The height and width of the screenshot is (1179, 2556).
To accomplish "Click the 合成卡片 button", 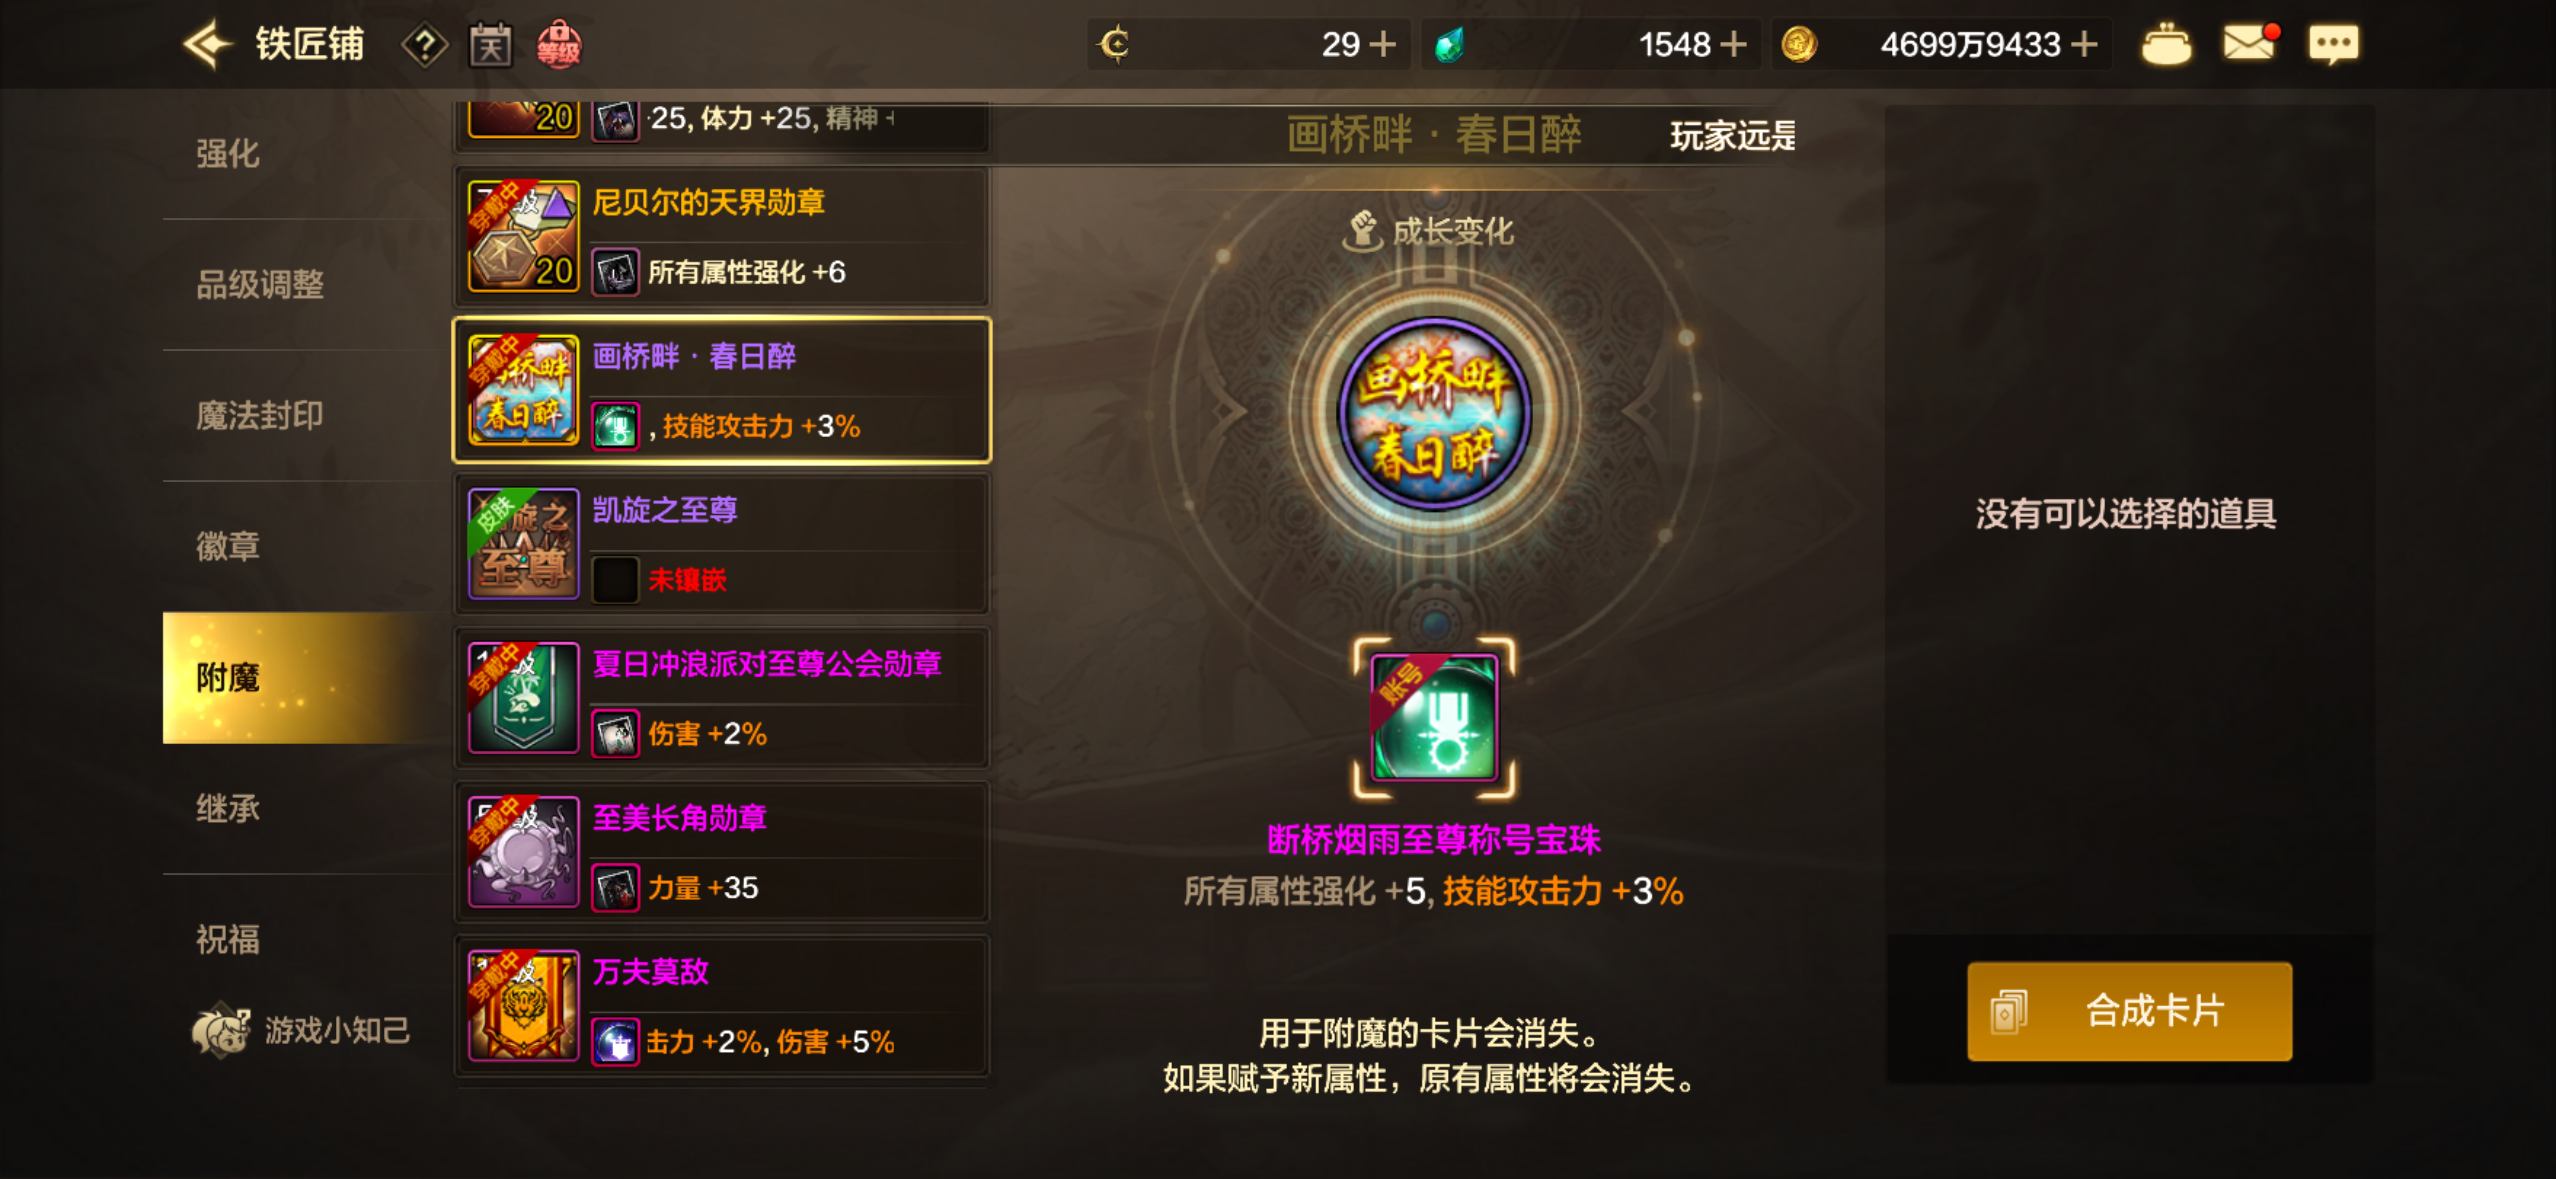I will [x=2129, y=1011].
